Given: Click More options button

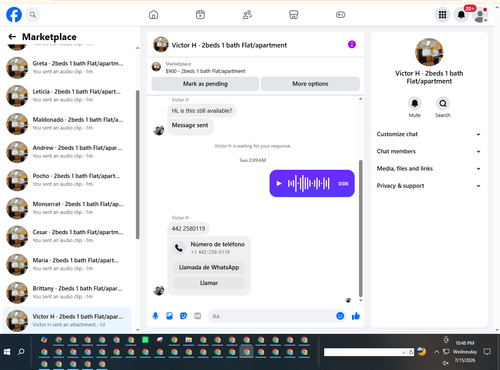Looking at the screenshot, I should 310,84.
